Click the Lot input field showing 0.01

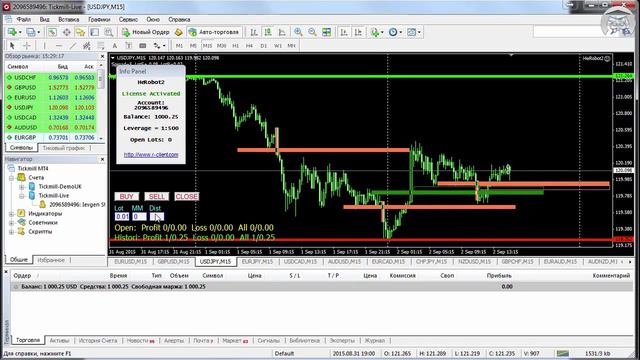[x=122, y=217]
